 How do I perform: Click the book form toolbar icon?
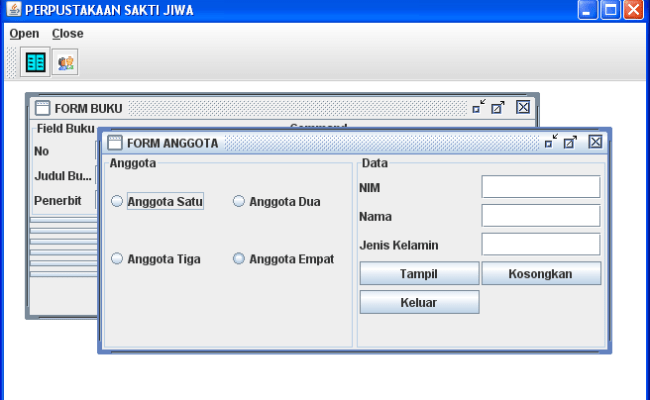[35, 62]
